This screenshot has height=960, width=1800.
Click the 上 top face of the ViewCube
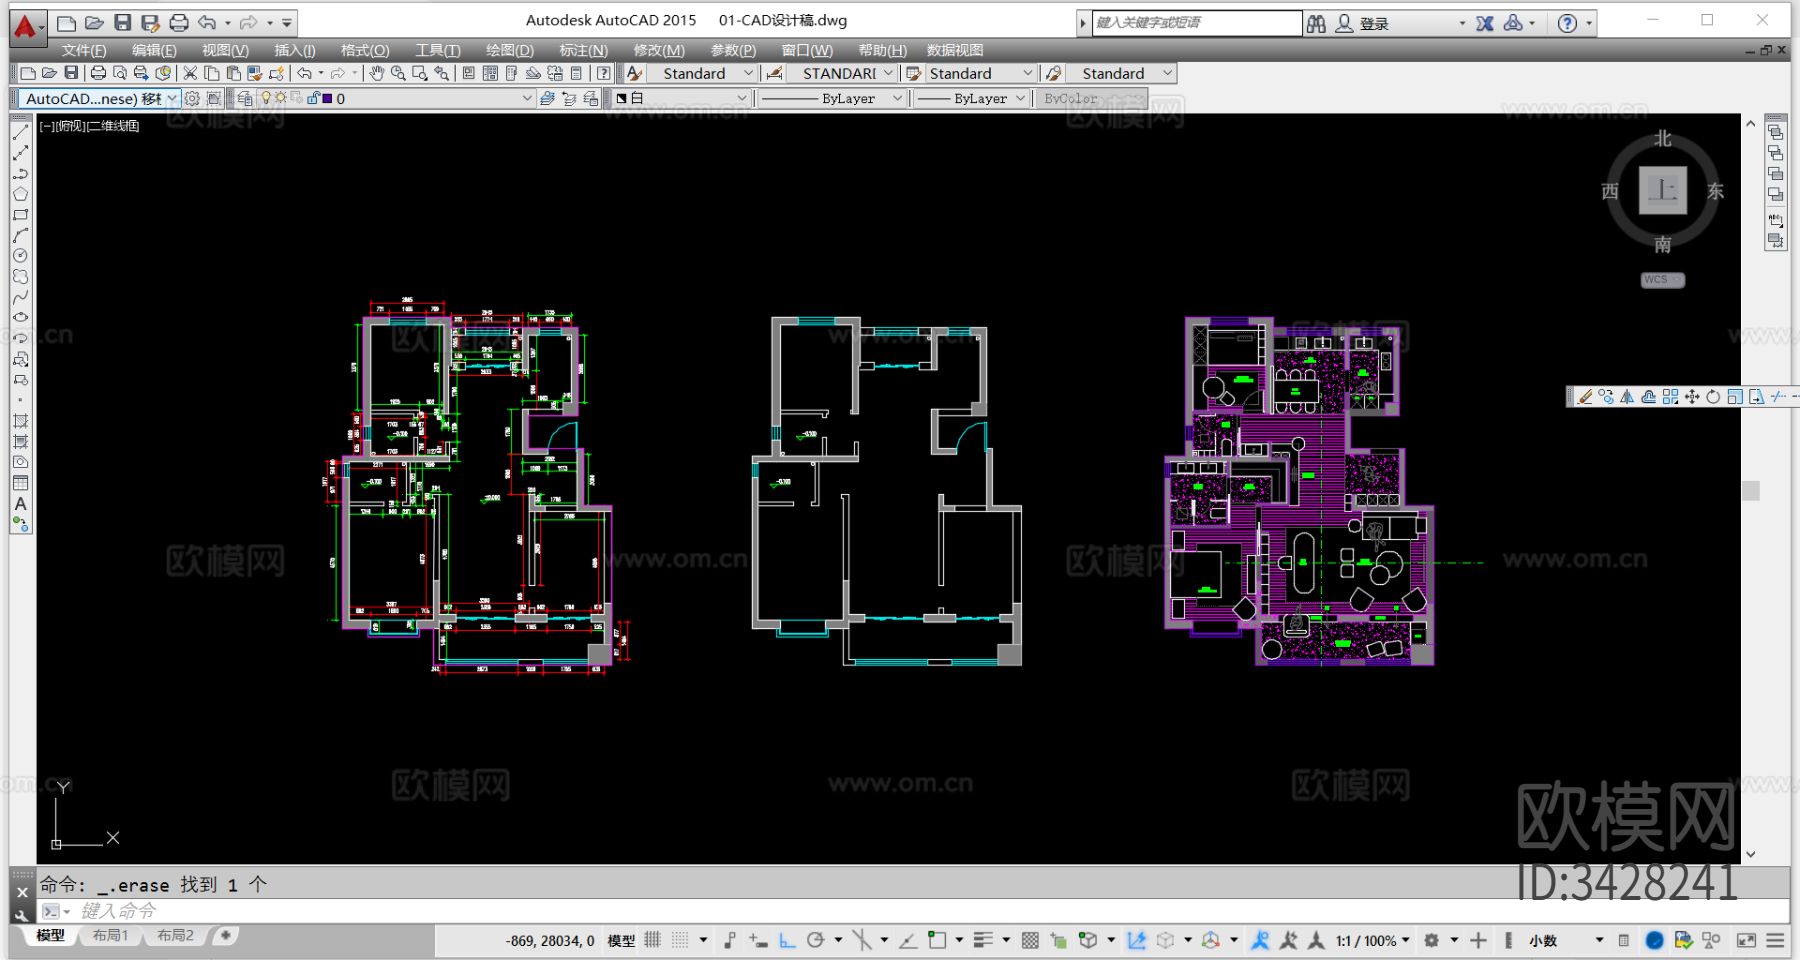[x=1663, y=190]
